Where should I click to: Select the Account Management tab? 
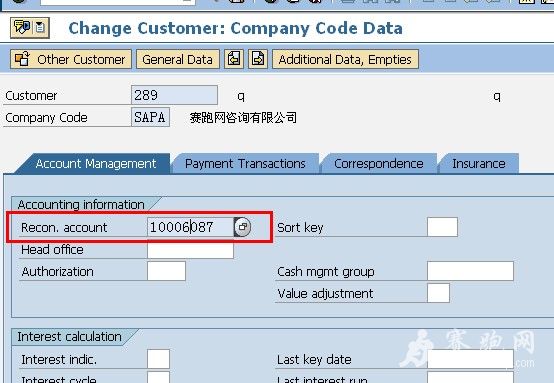[x=95, y=164]
